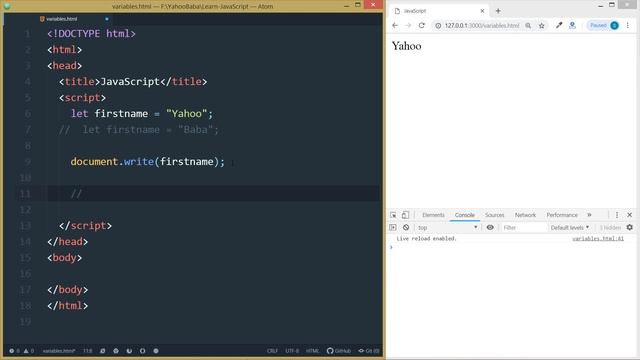Show the console sidebar
The height and width of the screenshot is (360, 640).
click(393, 227)
